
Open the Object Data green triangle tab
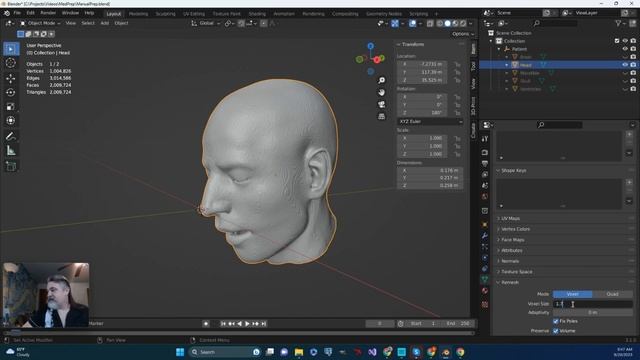[x=484, y=279]
